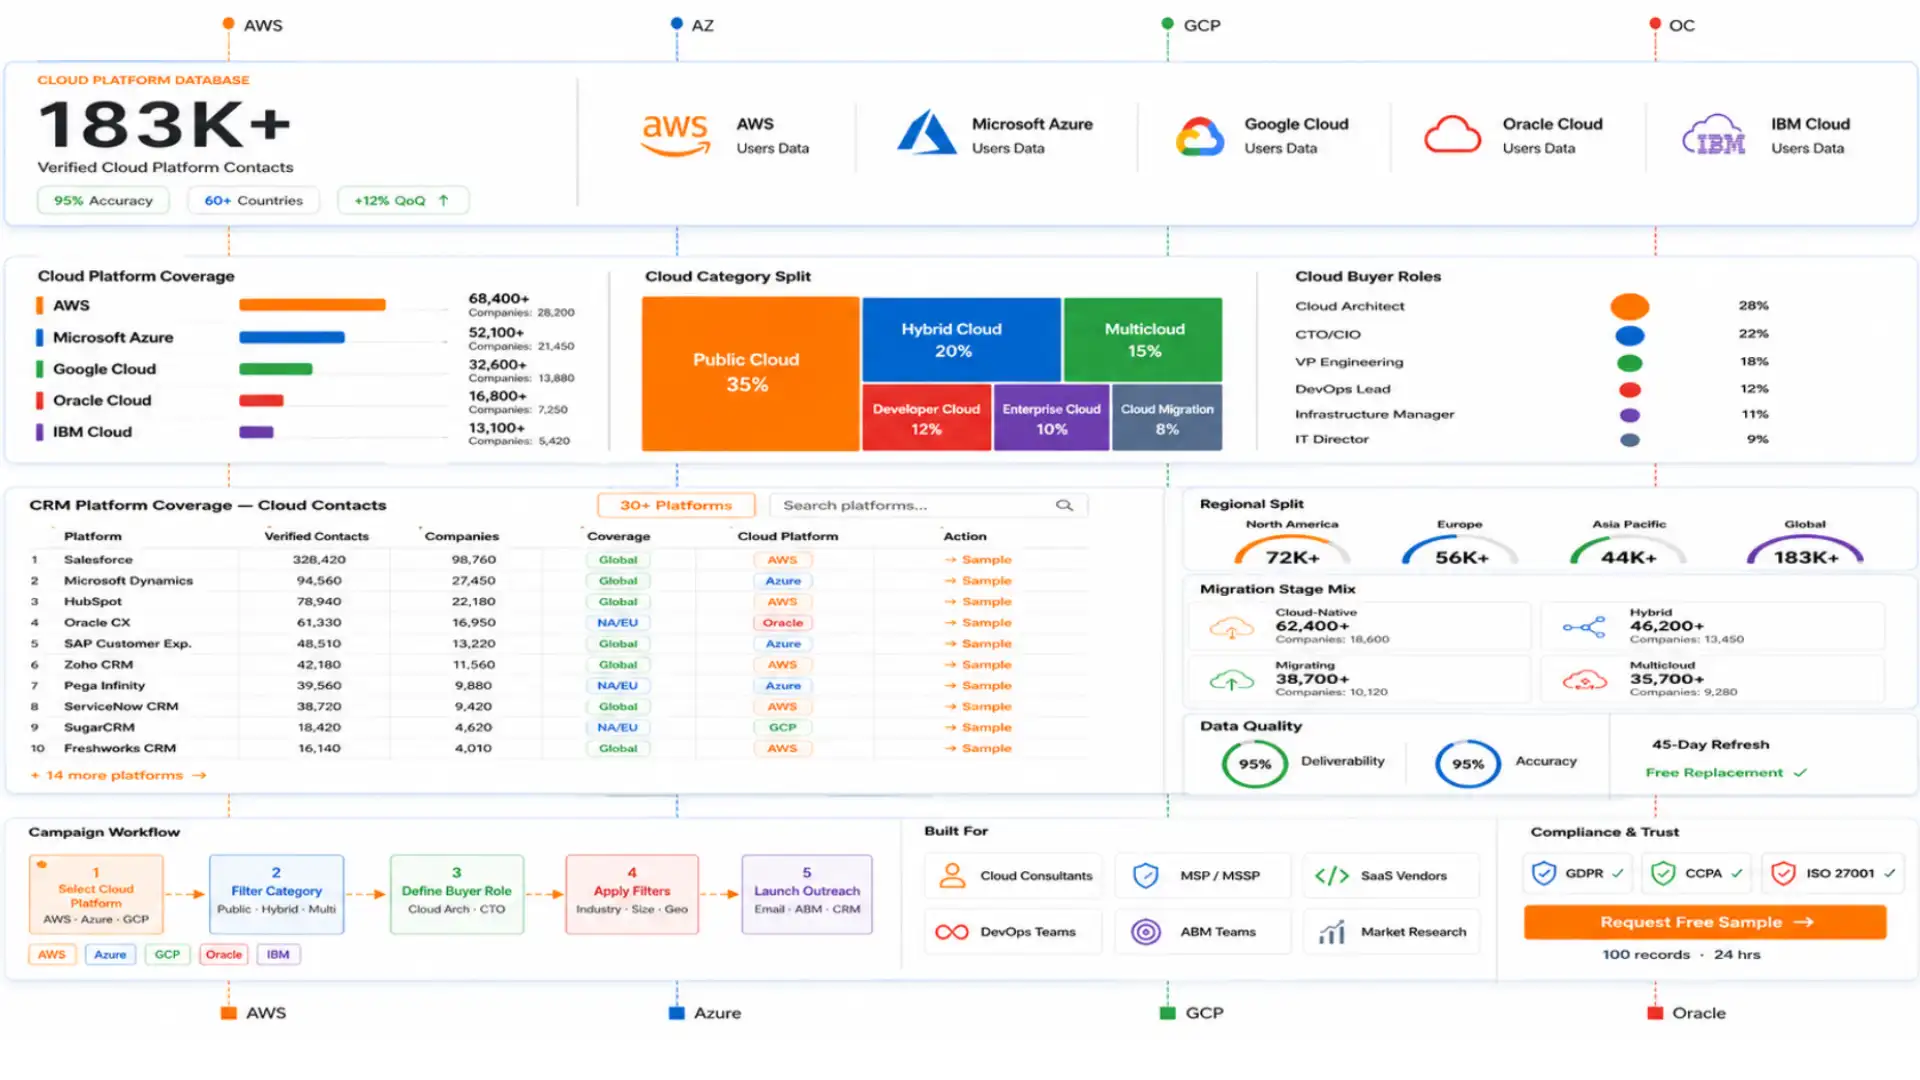This screenshot has height=1080, width=1920.
Task: Click workflow step 5 Launch Outreach
Action: click(x=807, y=895)
